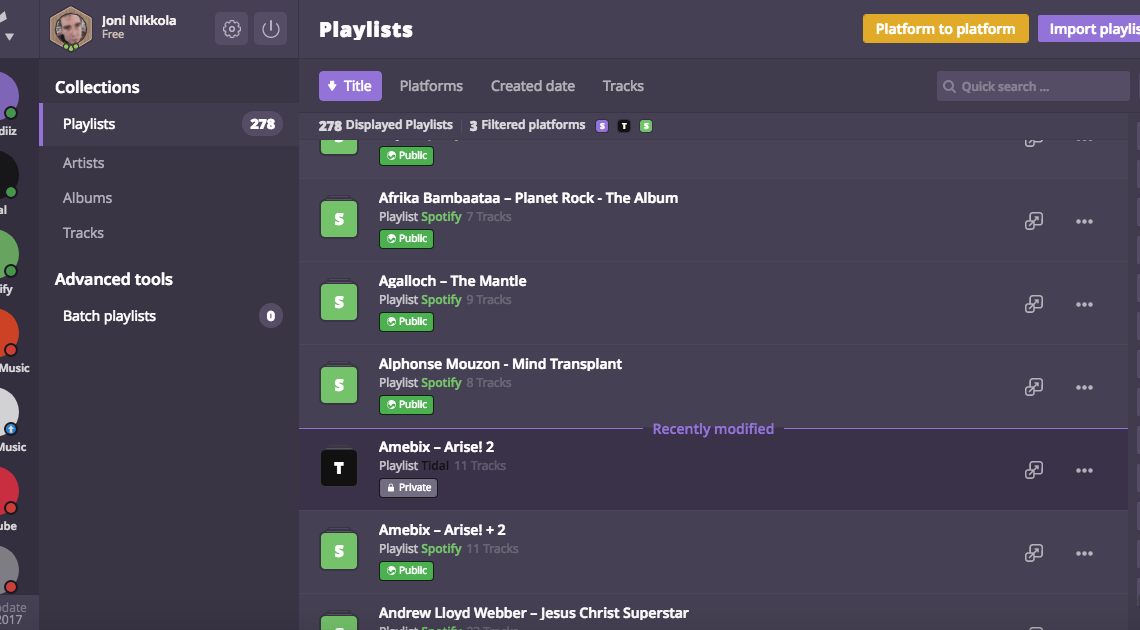
Task: Toggle Public badge on Agalloch – The Mantle
Action: [x=405, y=322]
